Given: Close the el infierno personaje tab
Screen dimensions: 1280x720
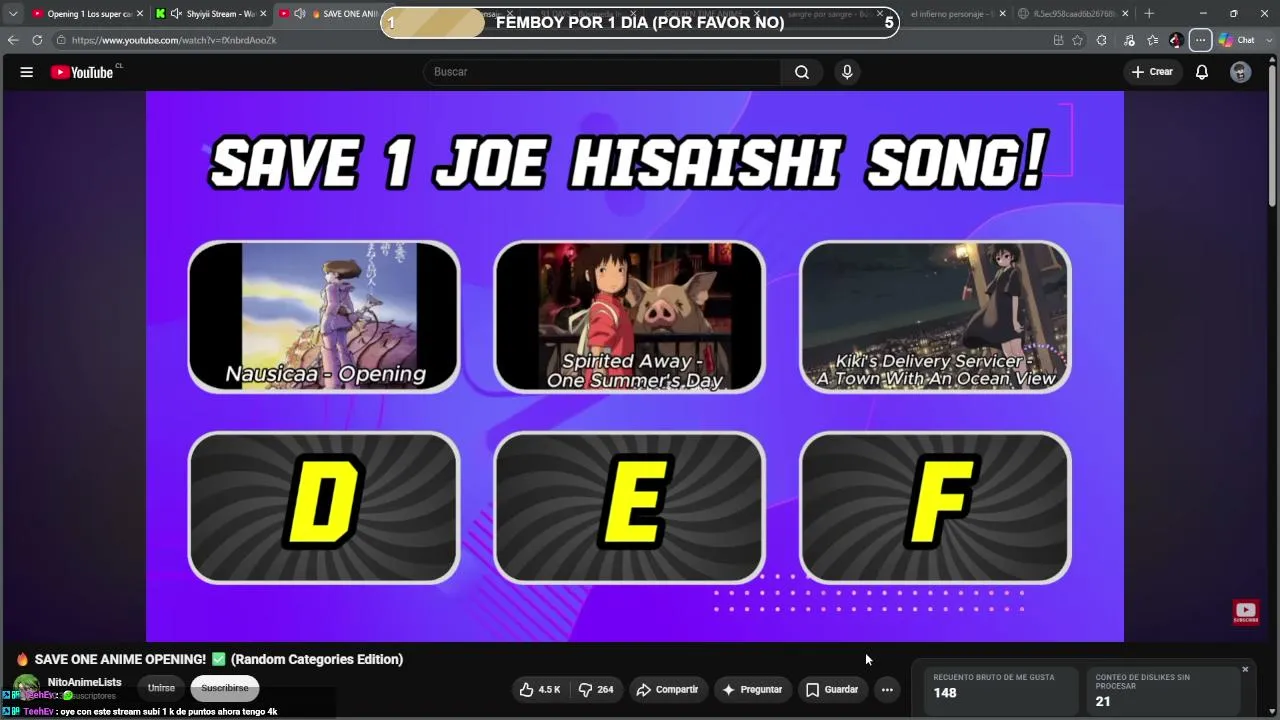Looking at the screenshot, I should [x=1001, y=14].
